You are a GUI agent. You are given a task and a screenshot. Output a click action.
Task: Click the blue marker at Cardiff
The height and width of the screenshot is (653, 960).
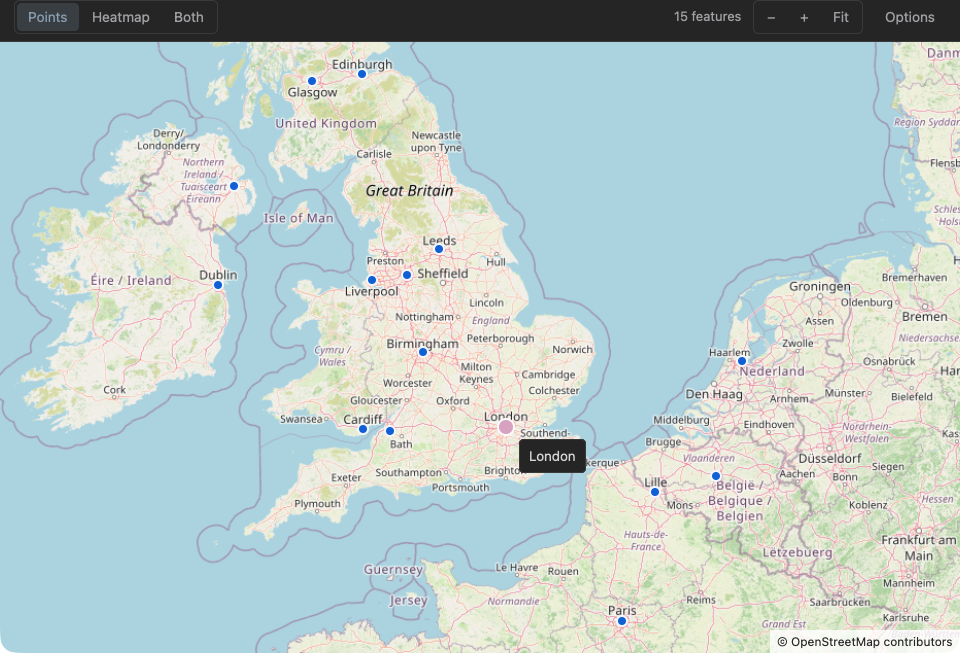tap(363, 429)
